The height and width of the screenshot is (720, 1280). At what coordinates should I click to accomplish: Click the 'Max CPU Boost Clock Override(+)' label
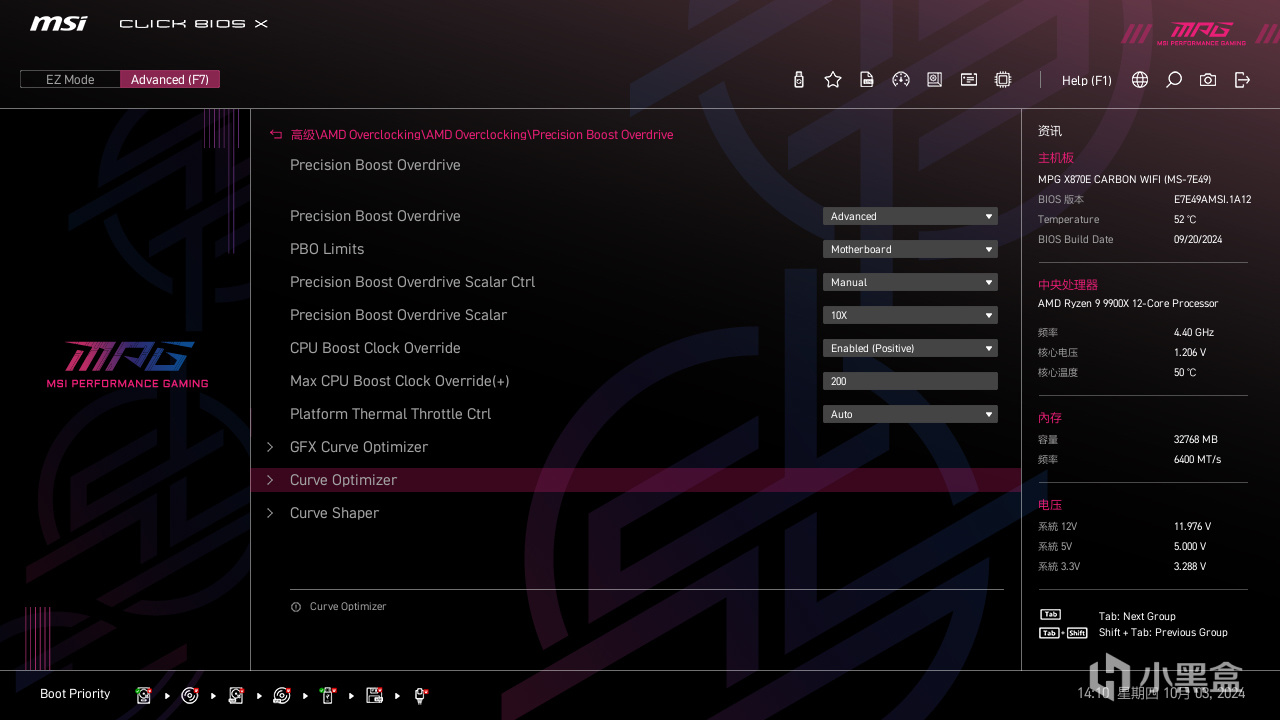(400, 381)
